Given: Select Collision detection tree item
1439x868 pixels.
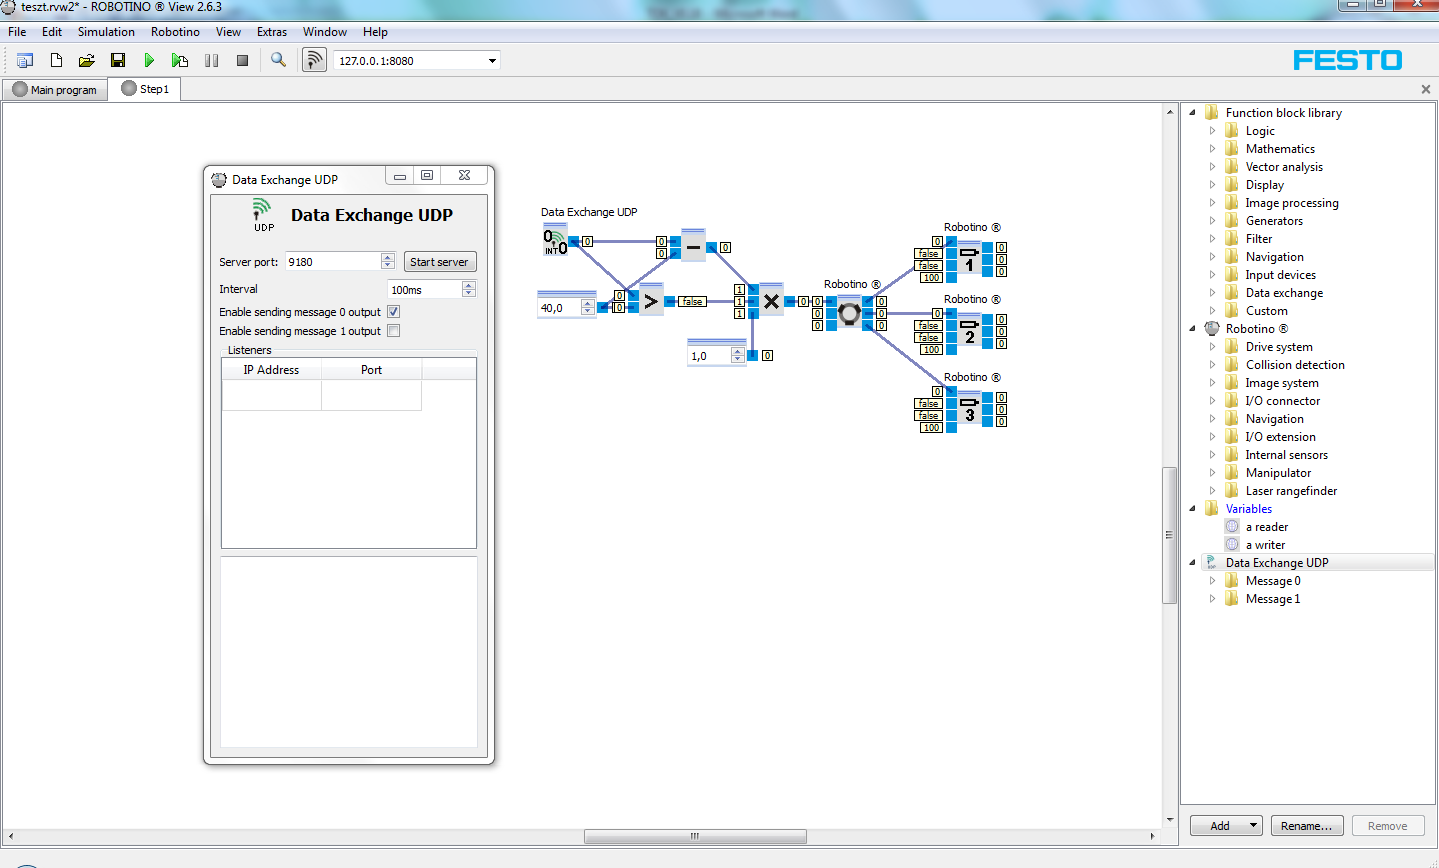Looking at the screenshot, I should (x=1295, y=365).
